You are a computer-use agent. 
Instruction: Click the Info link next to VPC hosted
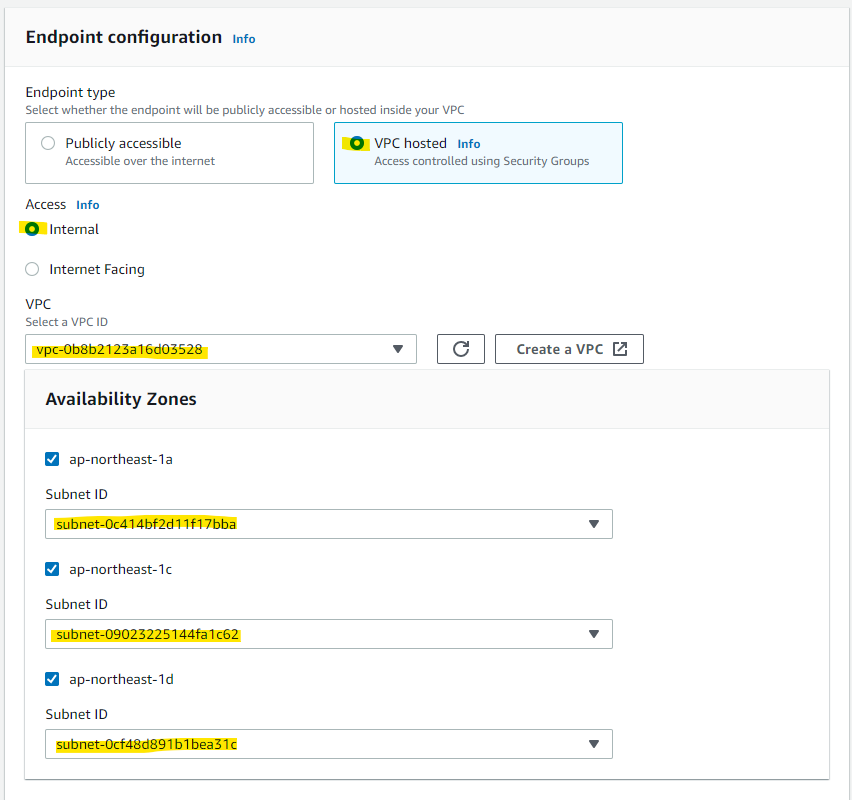(469, 144)
